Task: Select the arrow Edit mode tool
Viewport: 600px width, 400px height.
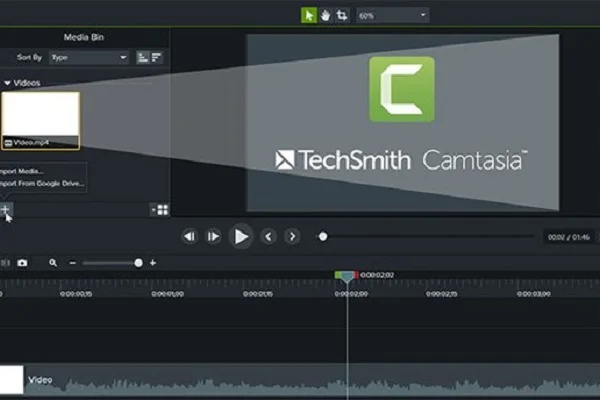Action: pyautogui.click(x=309, y=16)
